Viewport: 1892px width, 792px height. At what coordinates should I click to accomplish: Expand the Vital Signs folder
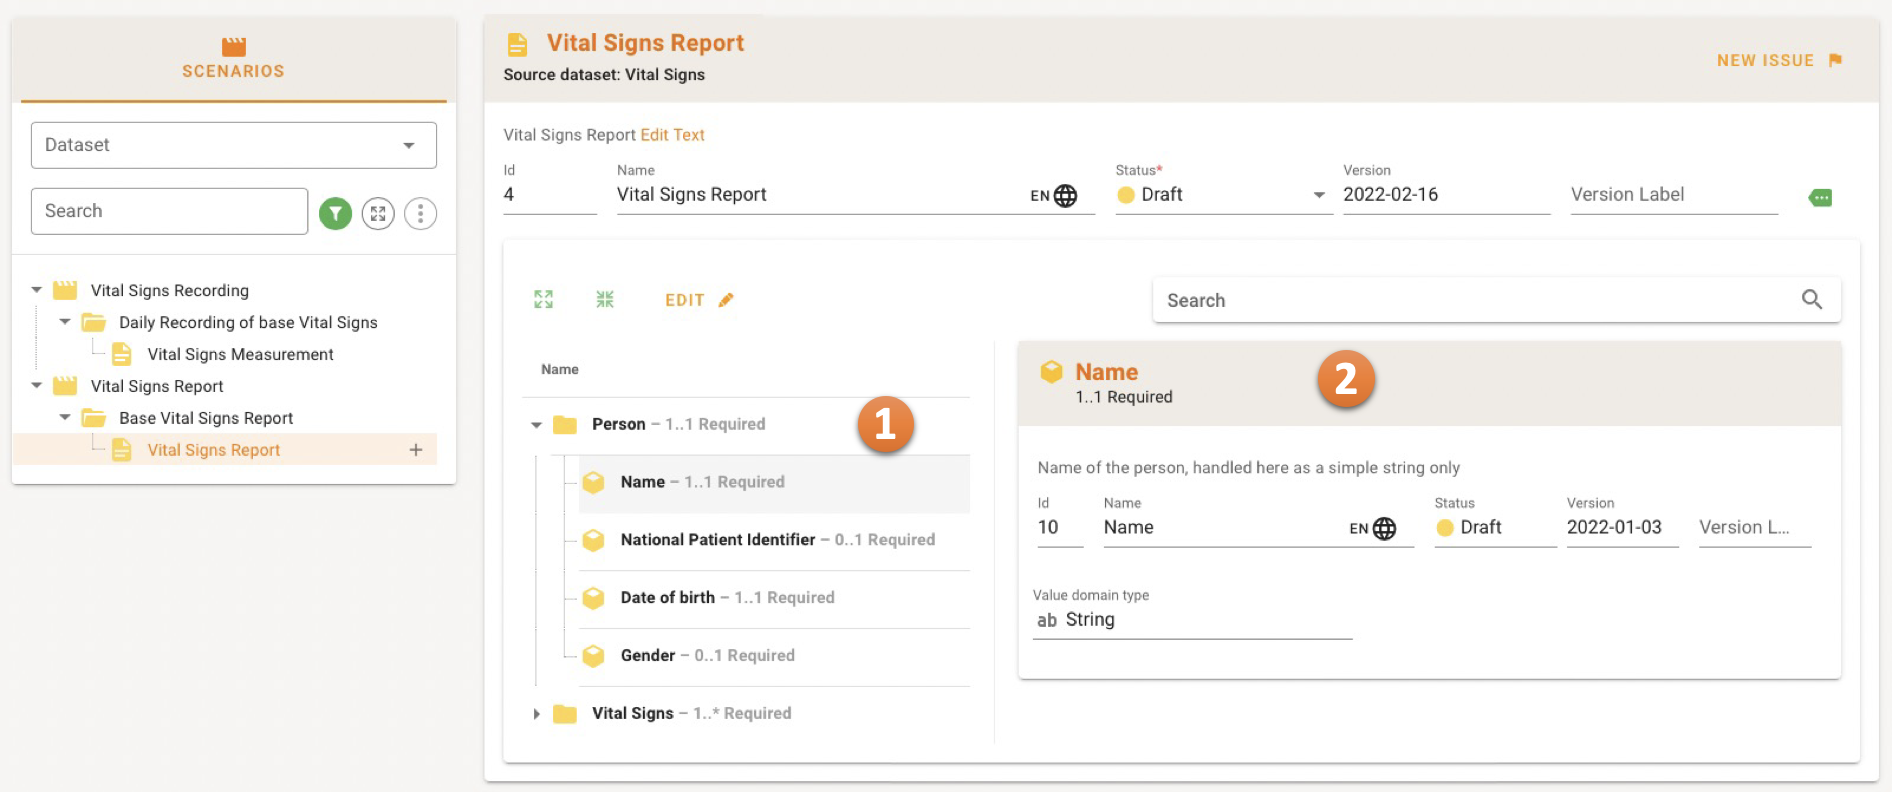pyautogui.click(x=537, y=714)
